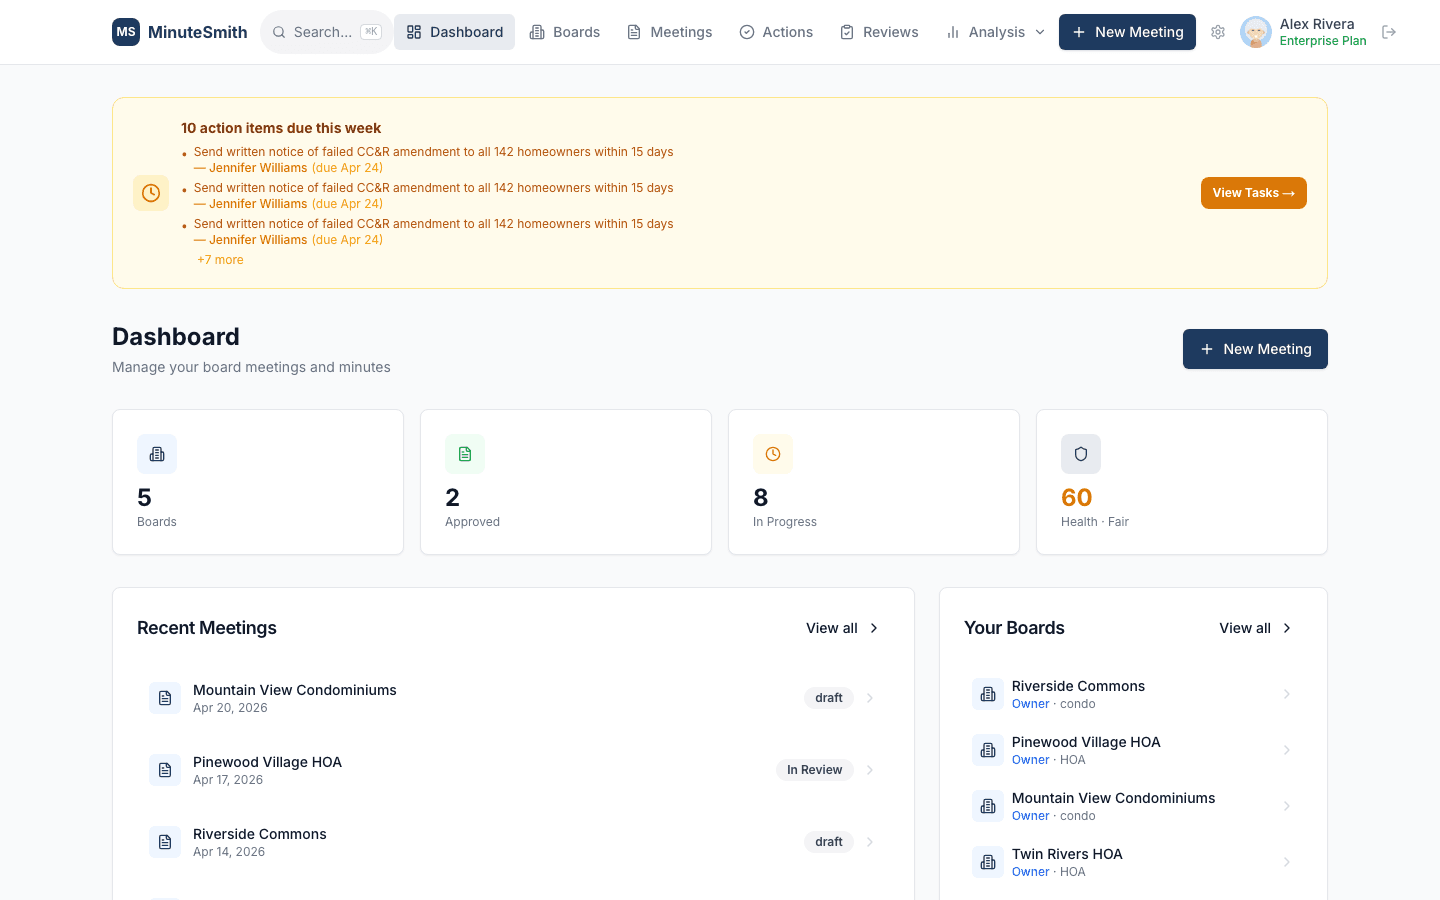The image size is (1440, 900).
Task: Click the green document icon on the Approved card
Action: point(465,454)
